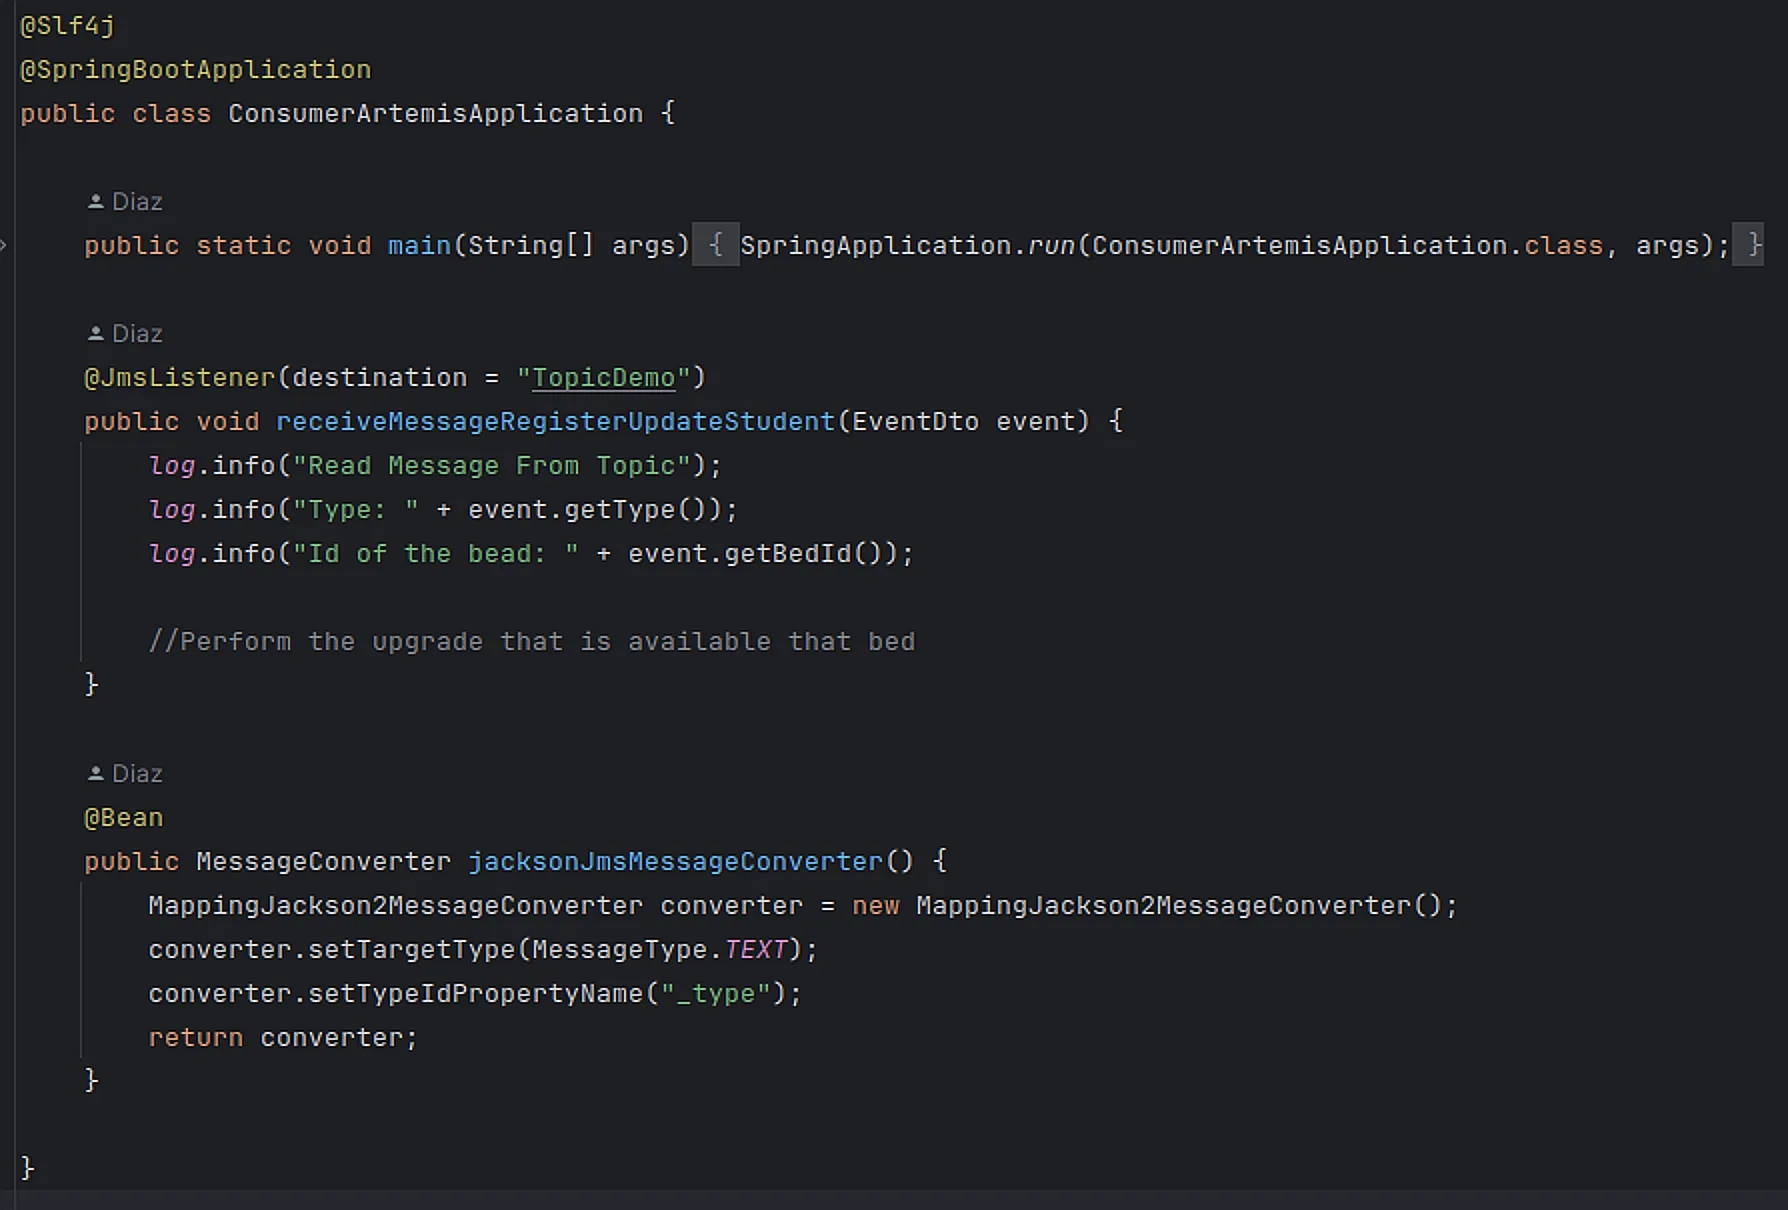Viewport: 1788px width, 1210px height.
Task: Open the TopicDemo destination string link
Action: [604, 378]
